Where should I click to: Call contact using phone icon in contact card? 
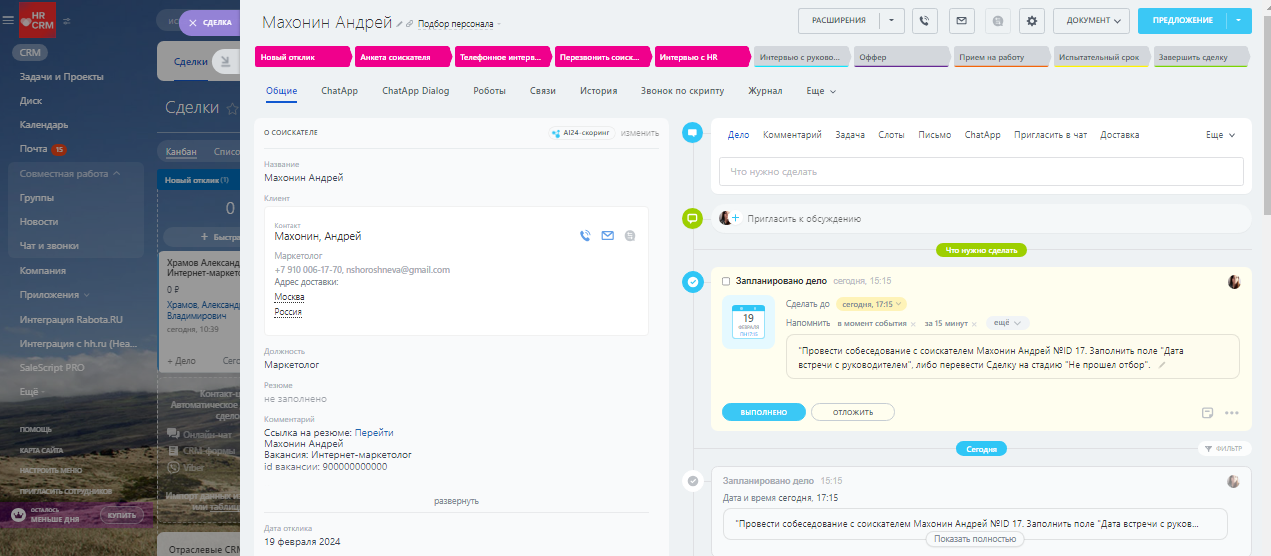pos(585,236)
